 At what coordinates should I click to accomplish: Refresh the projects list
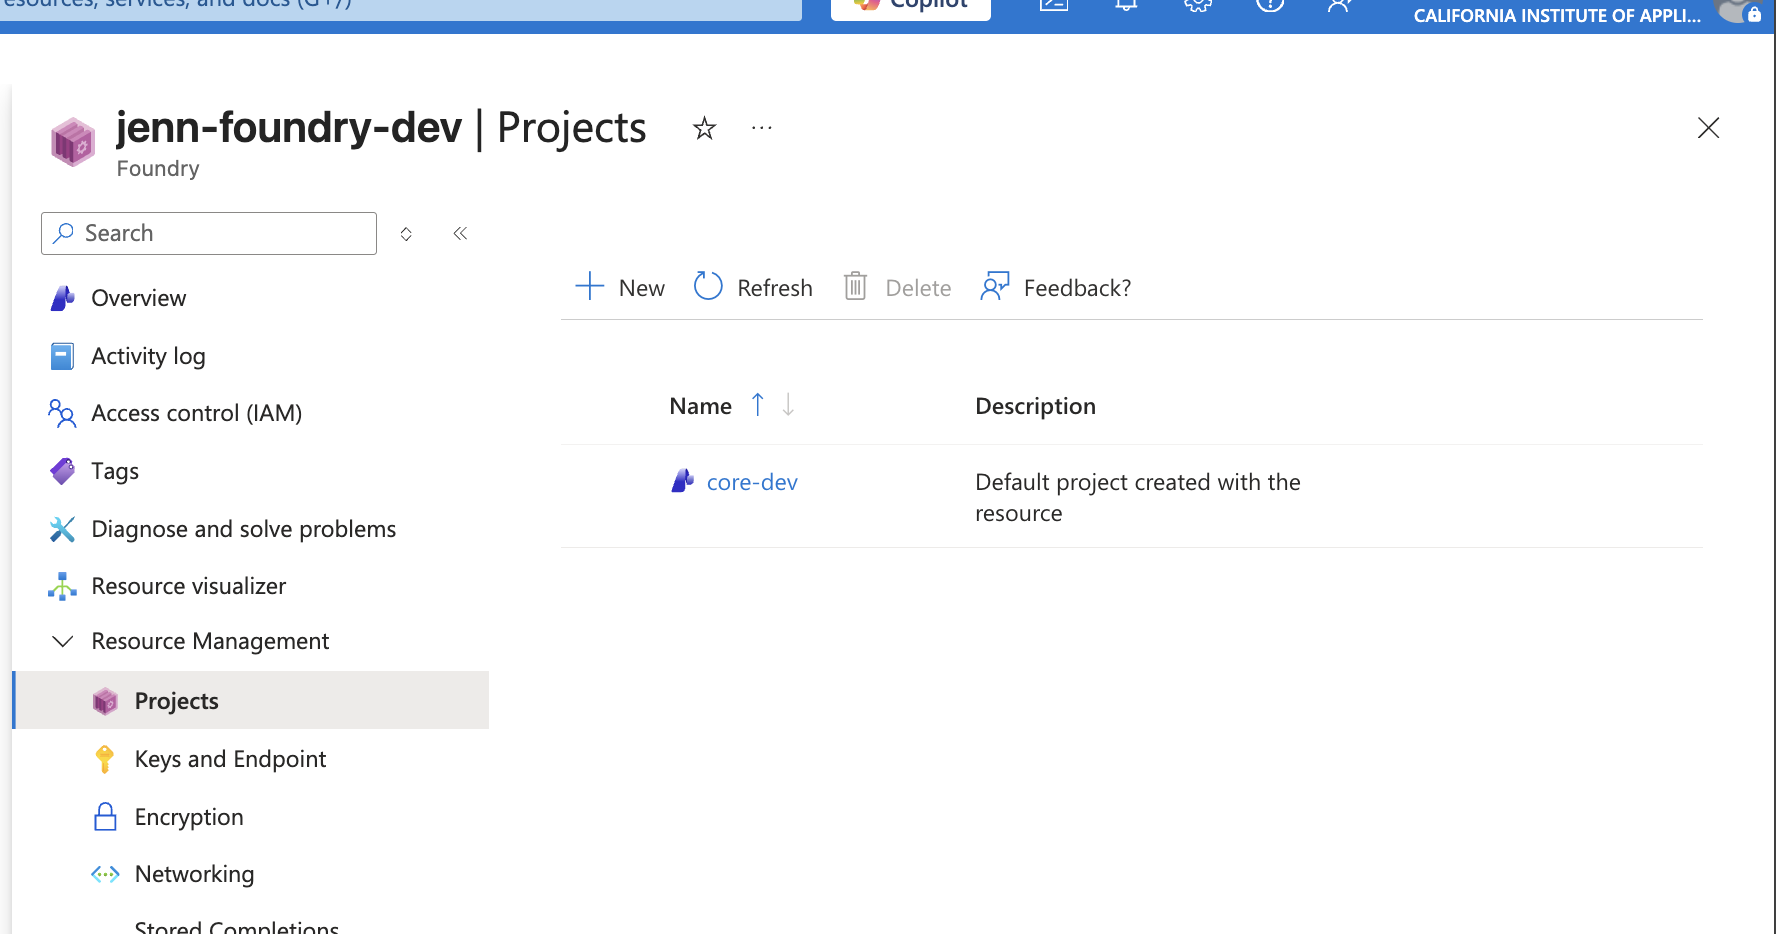[x=753, y=288]
